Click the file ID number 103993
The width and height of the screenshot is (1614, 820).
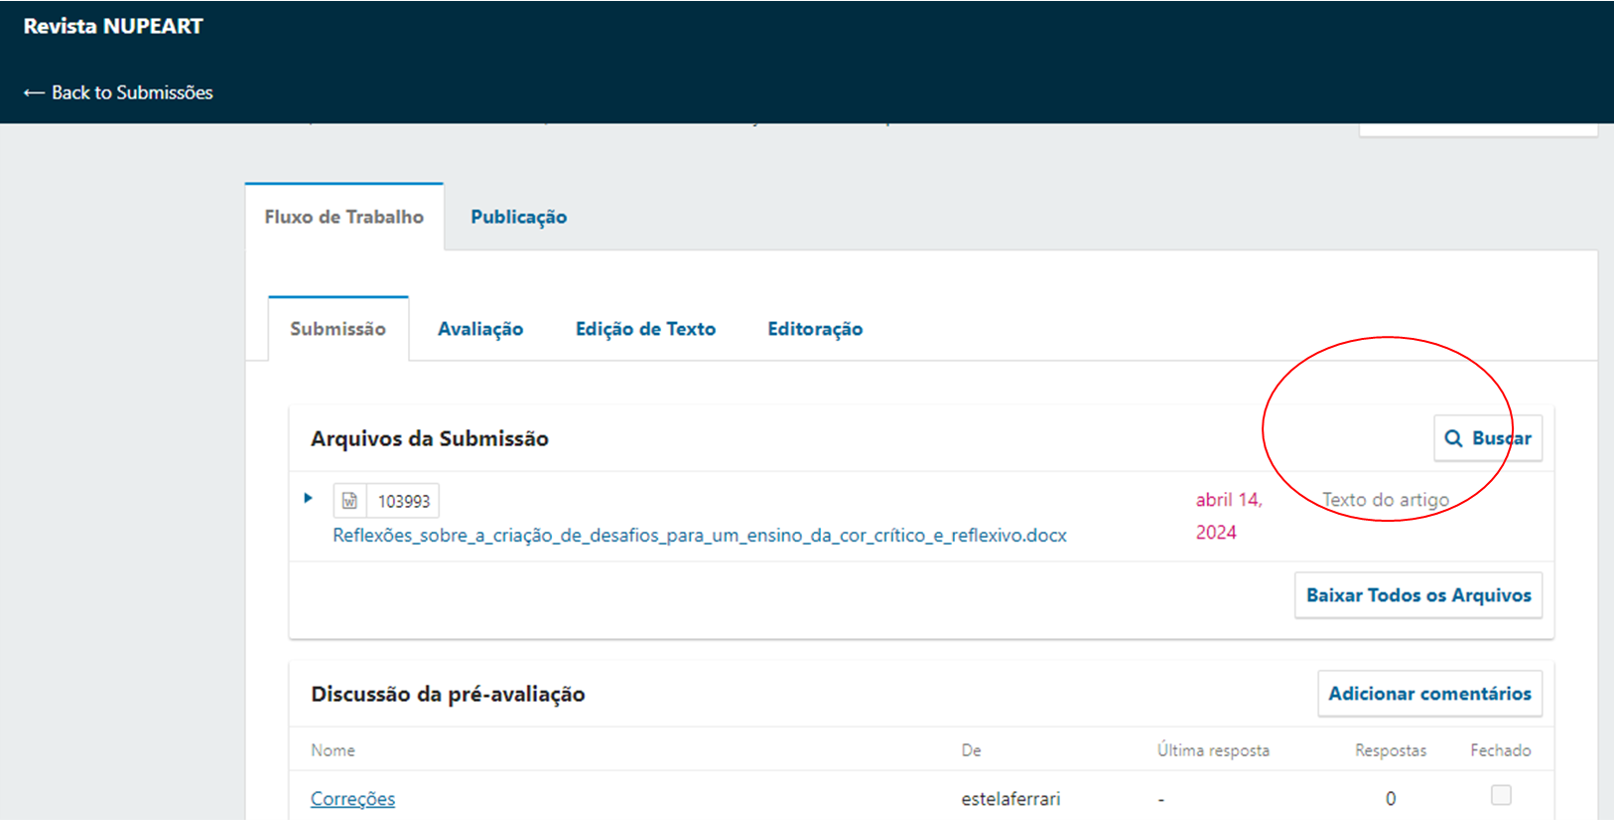(x=404, y=501)
